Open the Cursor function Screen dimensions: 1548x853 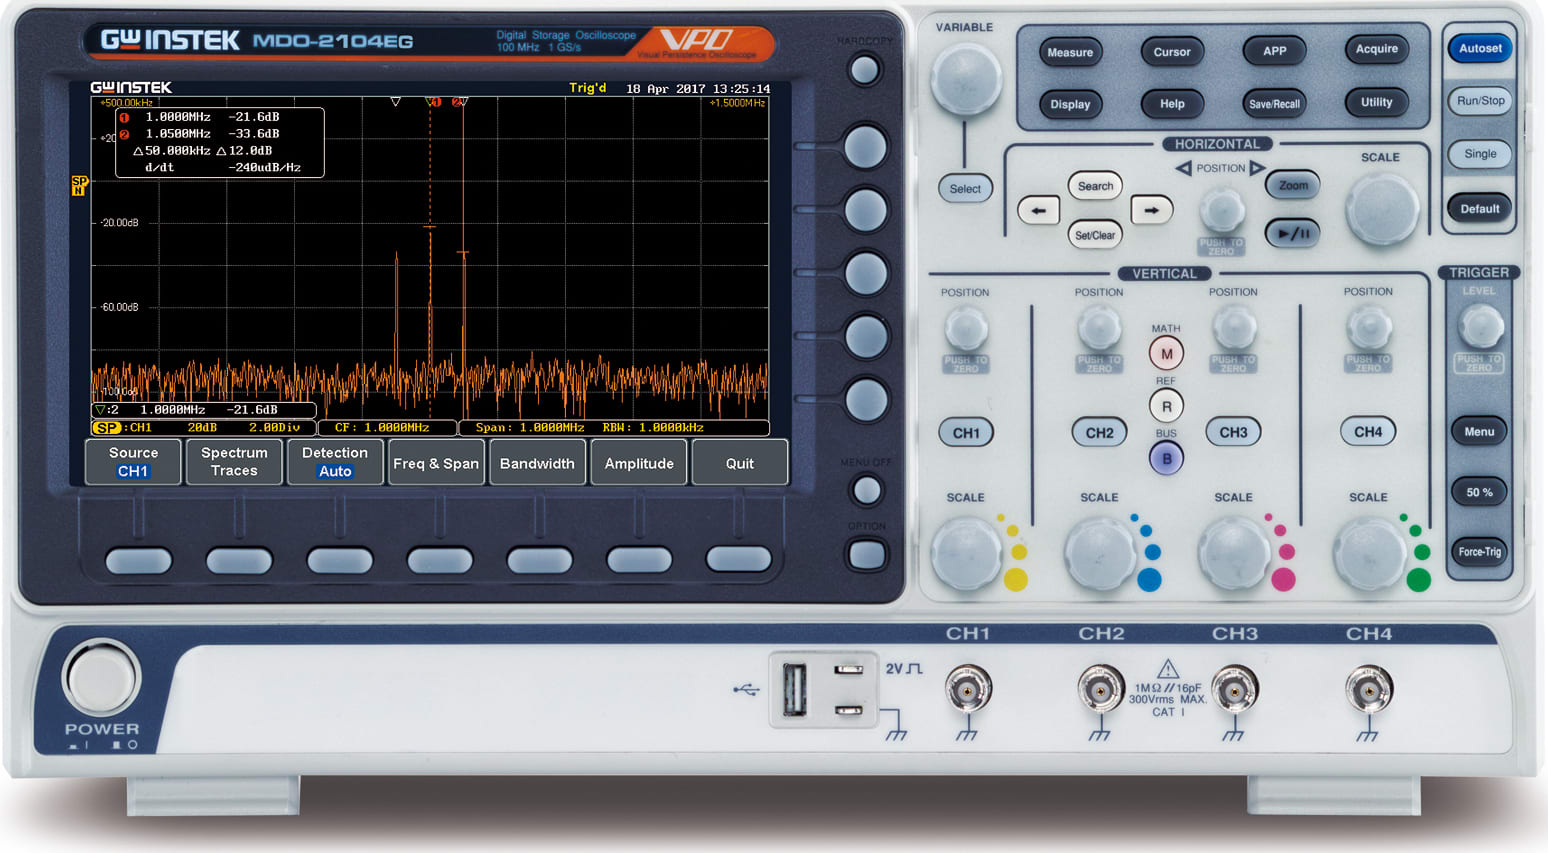[x=1172, y=52]
